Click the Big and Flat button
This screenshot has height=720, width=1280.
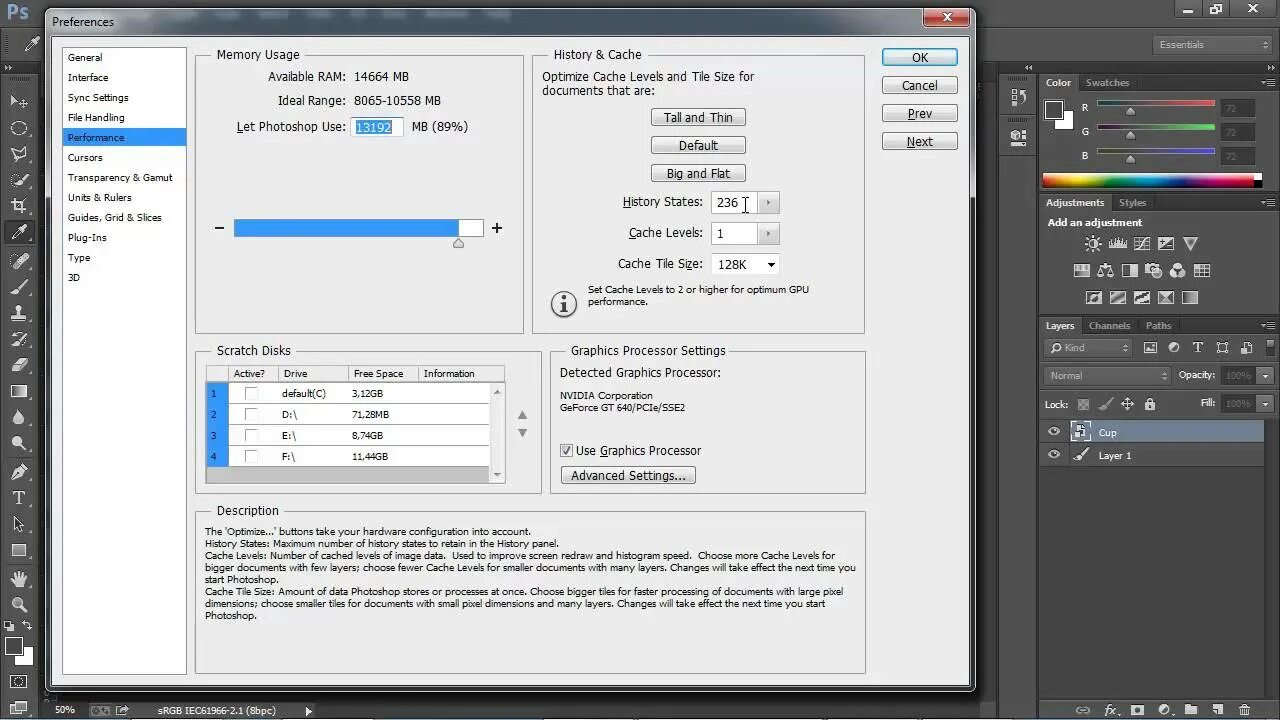click(698, 174)
